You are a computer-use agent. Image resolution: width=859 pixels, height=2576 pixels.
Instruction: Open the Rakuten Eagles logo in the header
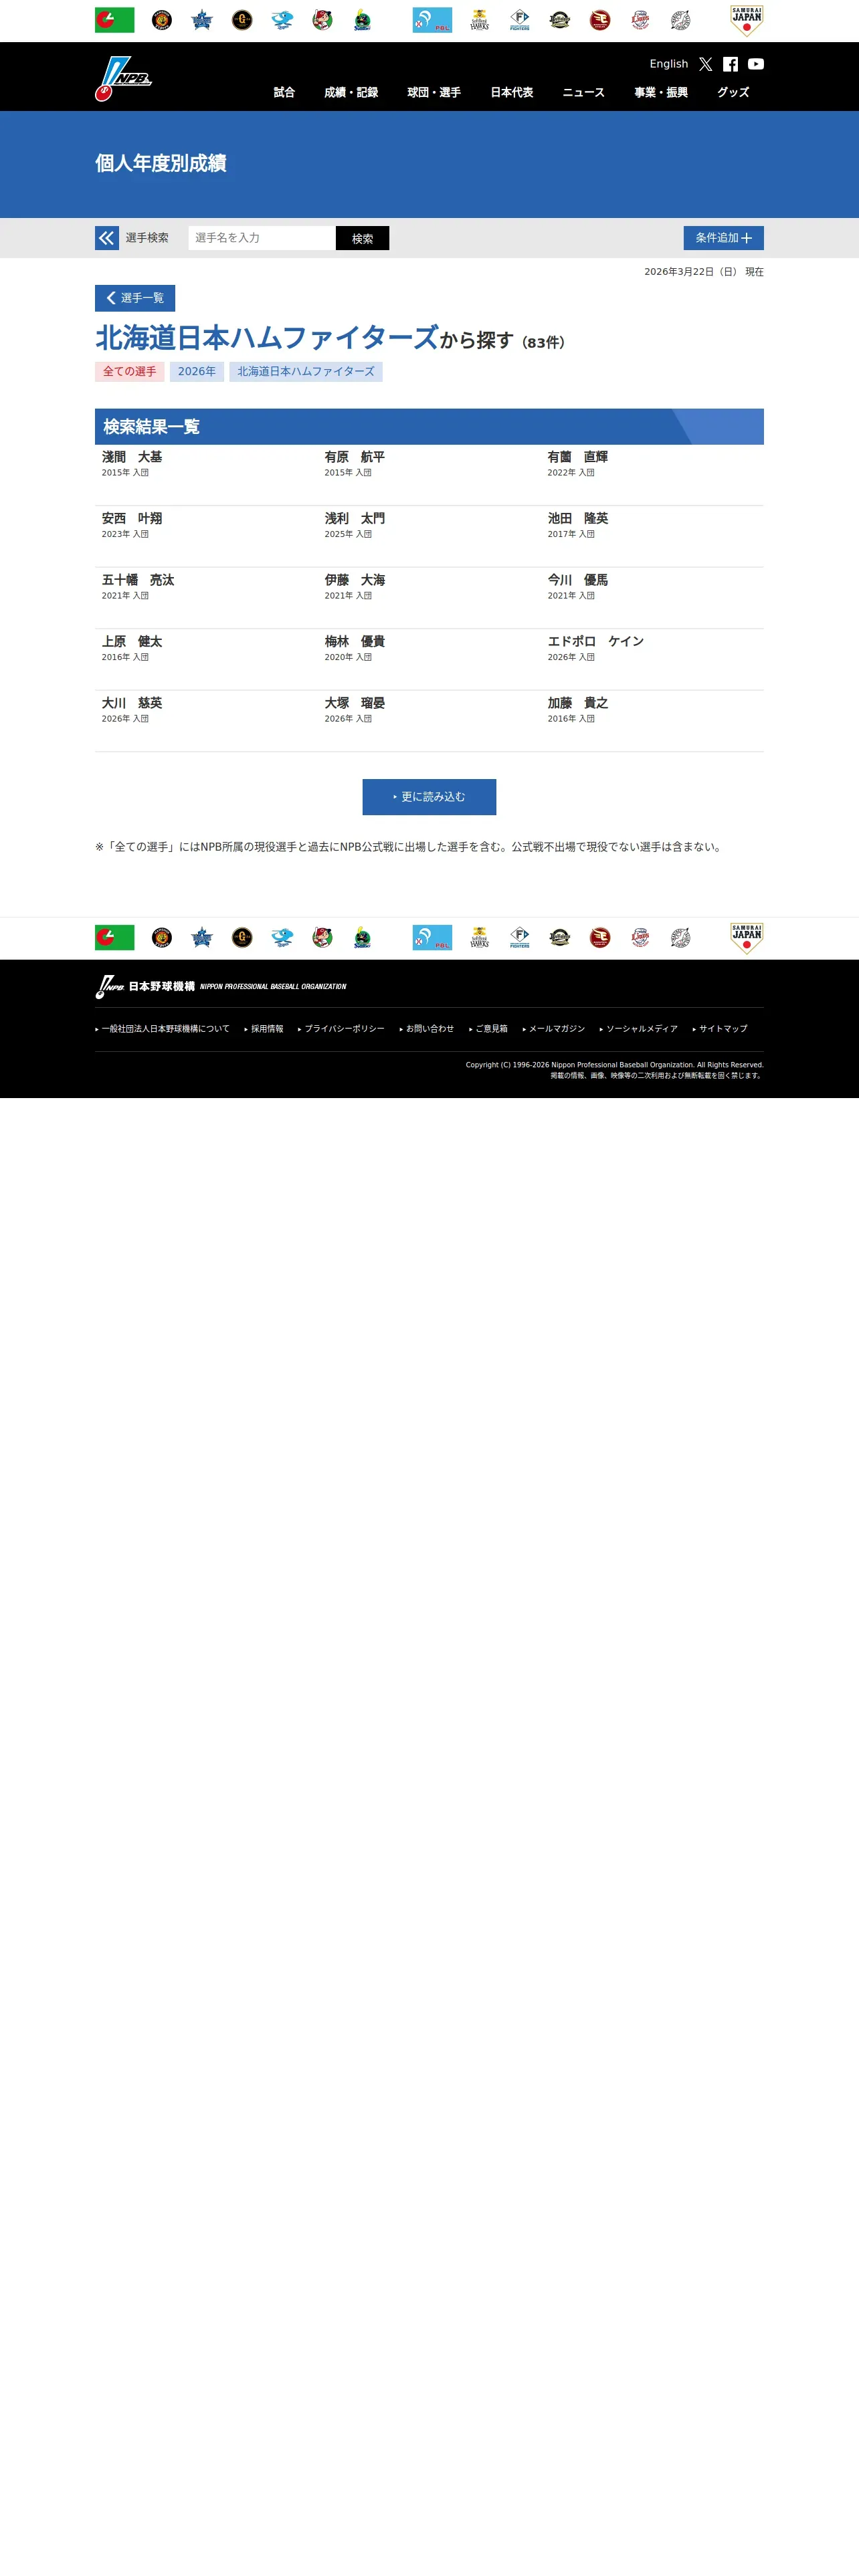point(600,20)
